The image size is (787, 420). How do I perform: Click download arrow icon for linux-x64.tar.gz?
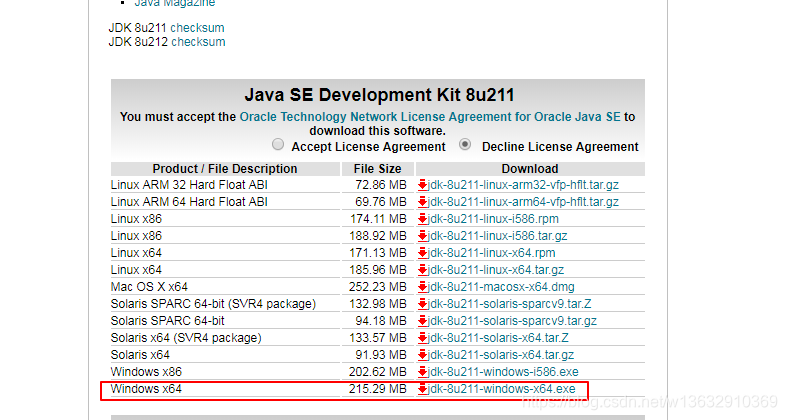pyautogui.click(x=423, y=270)
